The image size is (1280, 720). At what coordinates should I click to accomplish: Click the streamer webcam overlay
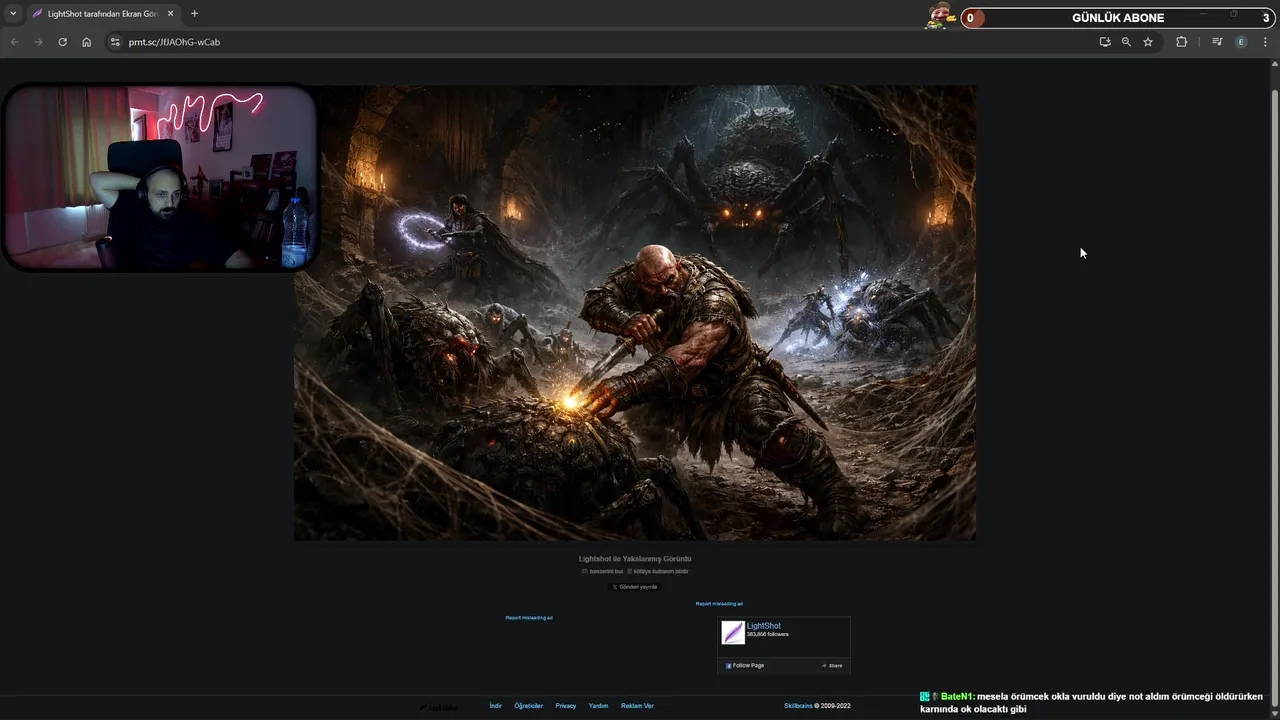click(160, 178)
